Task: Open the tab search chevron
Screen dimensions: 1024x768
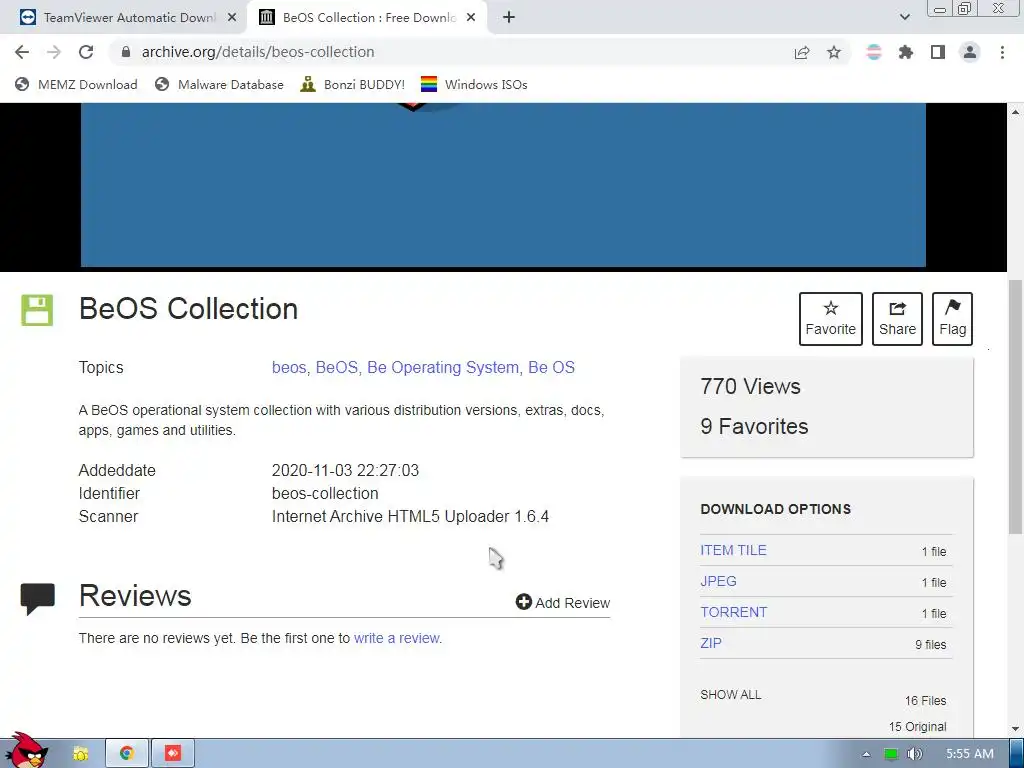Action: click(904, 17)
